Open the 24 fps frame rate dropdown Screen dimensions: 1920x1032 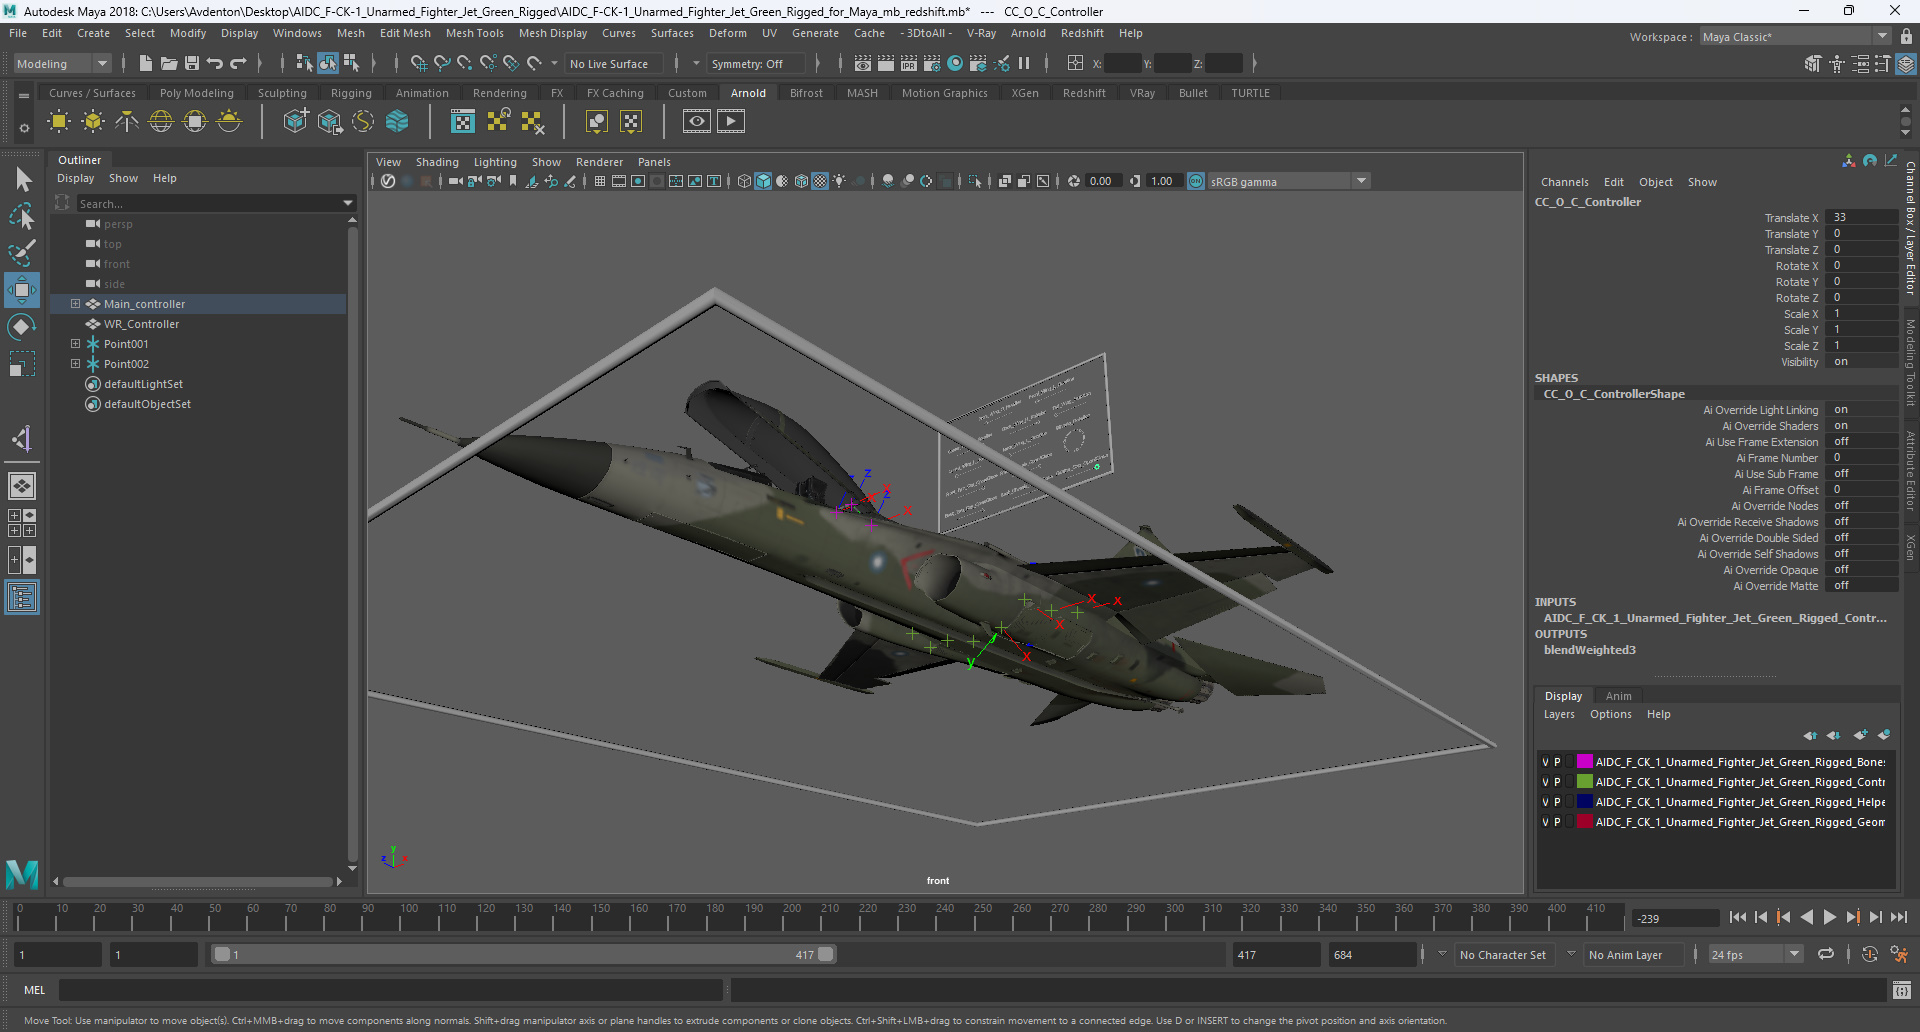1756,955
